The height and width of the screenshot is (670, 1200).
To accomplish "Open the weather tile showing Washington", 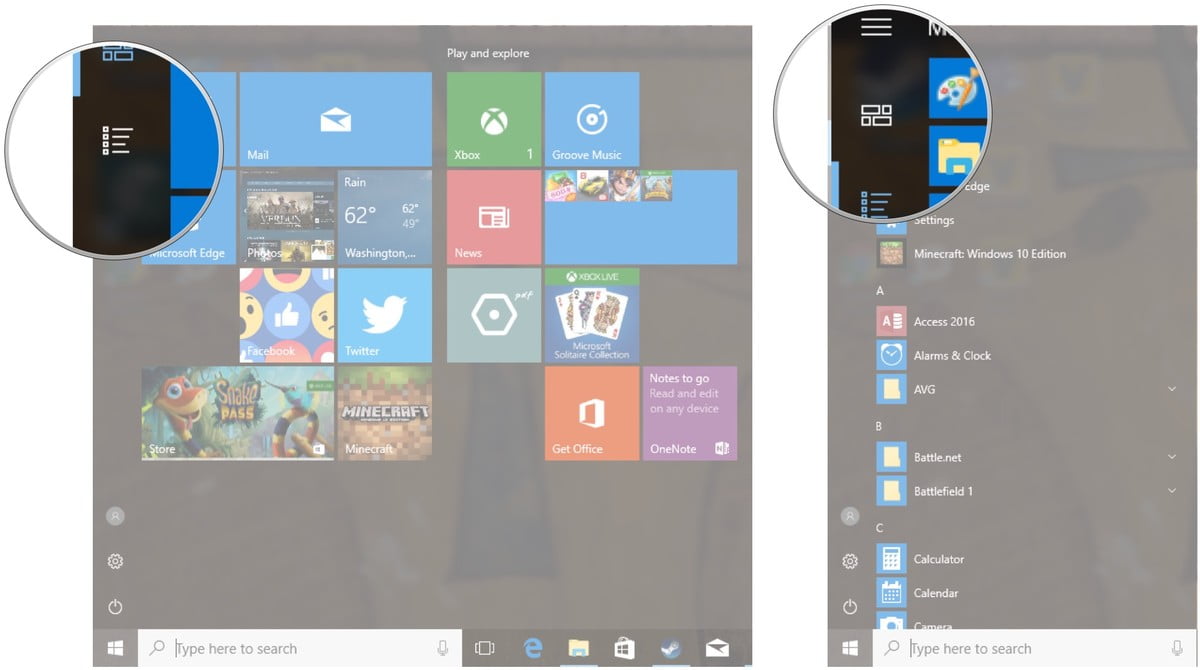I will click(x=385, y=216).
